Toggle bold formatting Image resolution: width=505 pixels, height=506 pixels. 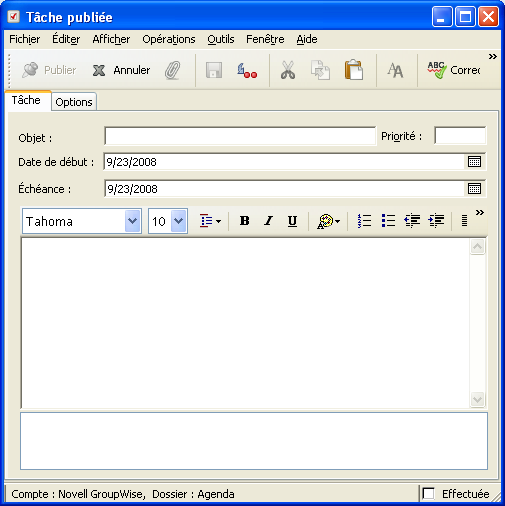click(x=245, y=221)
